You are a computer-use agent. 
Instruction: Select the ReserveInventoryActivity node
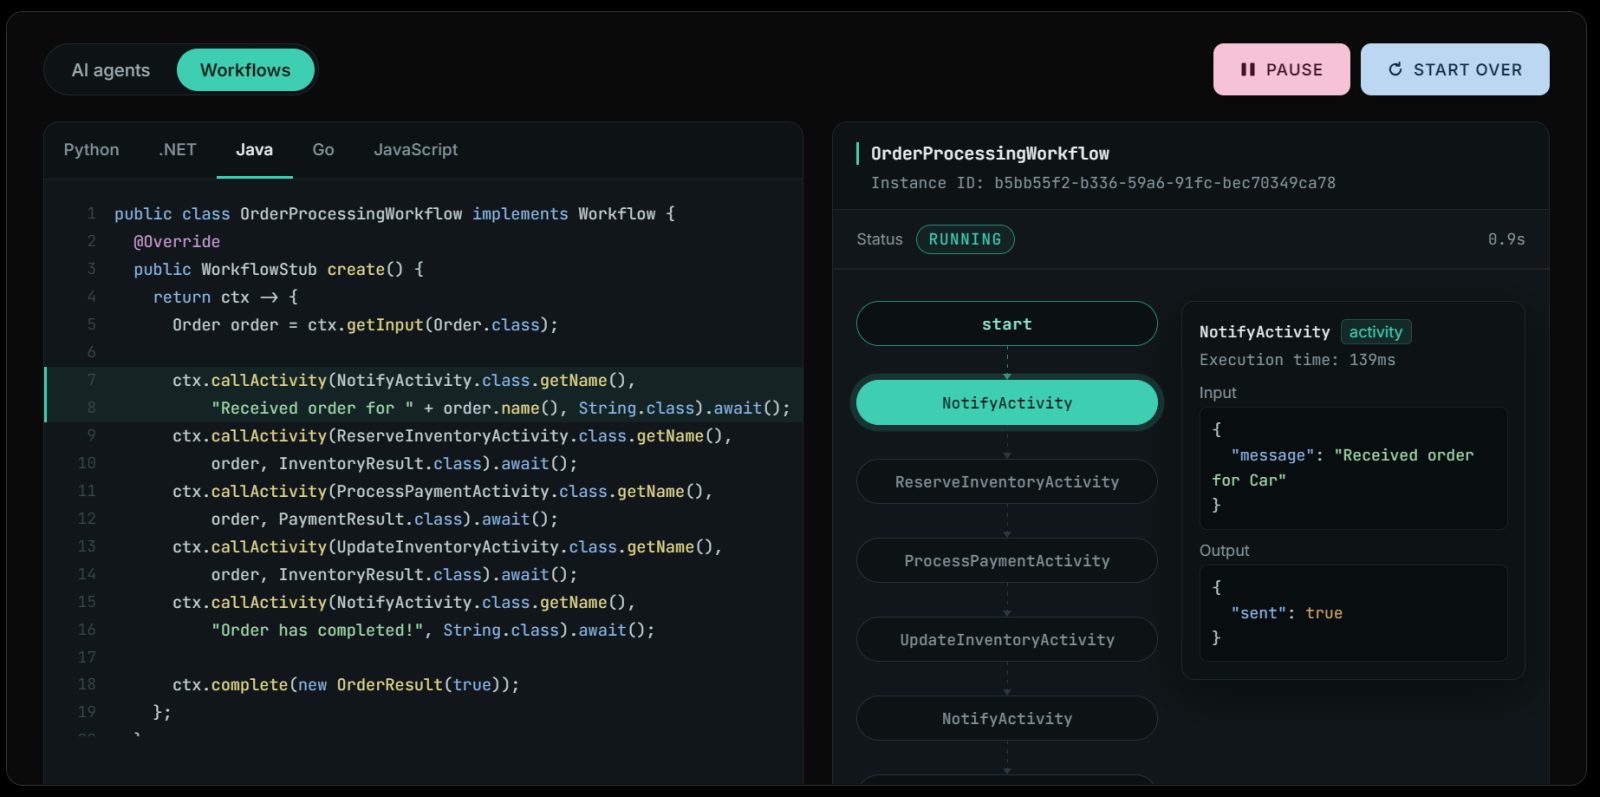(1007, 482)
